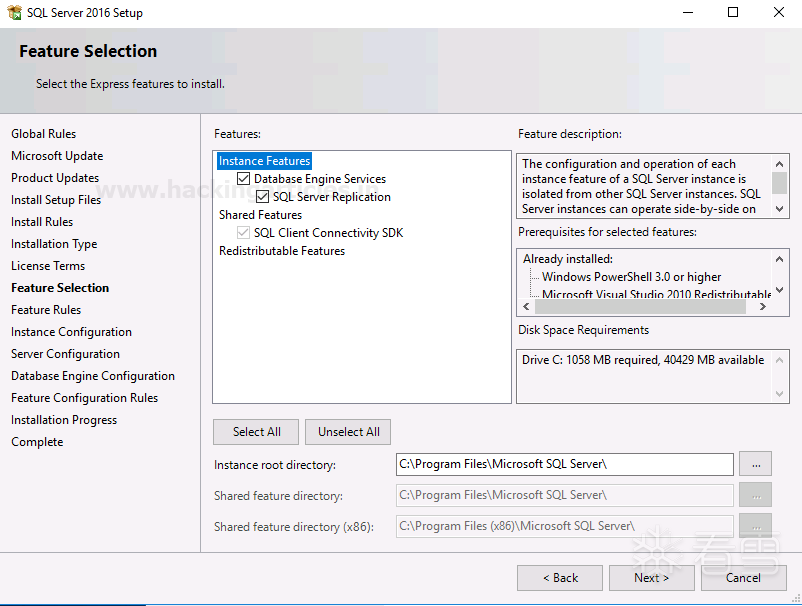The width and height of the screenshot is (802, 606).
Task: Focus the Instance root directory field
Action: pos(565,464)
